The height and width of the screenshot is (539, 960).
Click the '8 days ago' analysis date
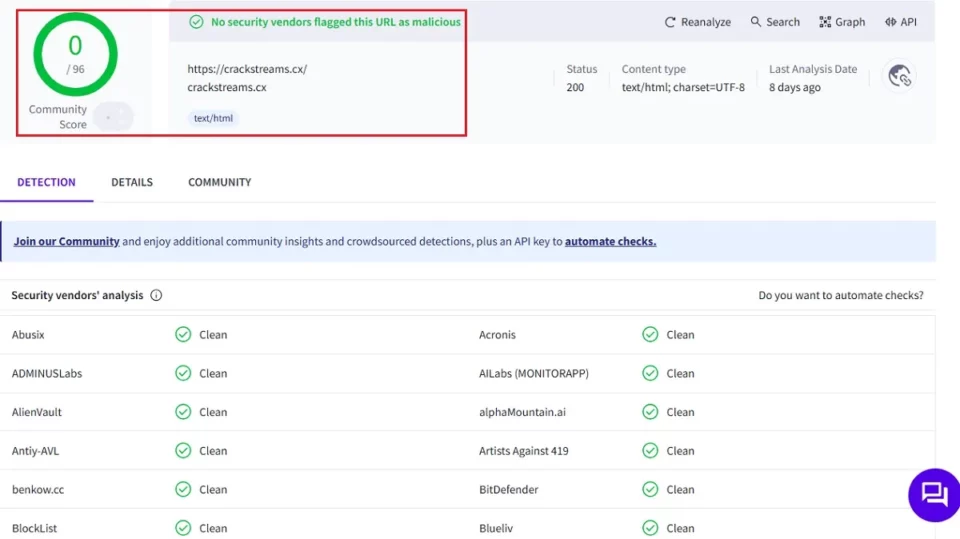pos(795,88)
